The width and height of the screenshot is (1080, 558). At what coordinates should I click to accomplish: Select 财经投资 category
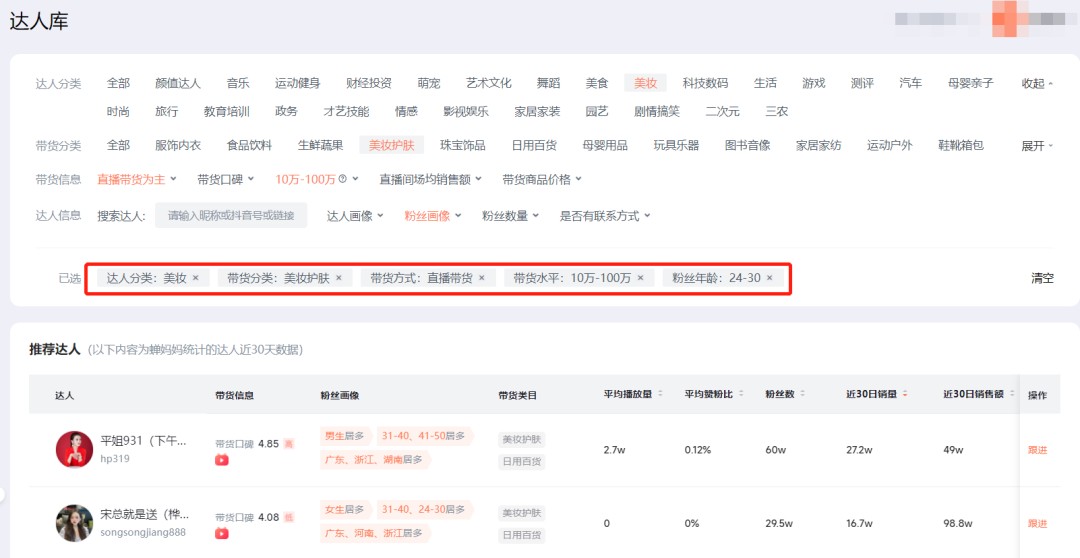pos(369,83)
